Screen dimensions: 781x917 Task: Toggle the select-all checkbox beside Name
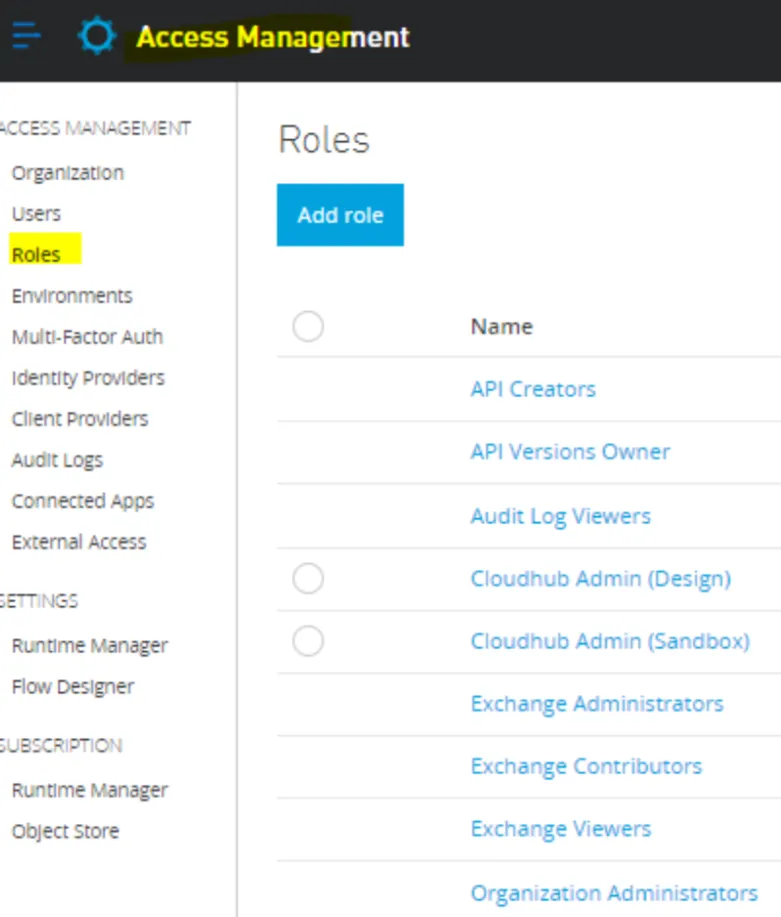(308, 326)
